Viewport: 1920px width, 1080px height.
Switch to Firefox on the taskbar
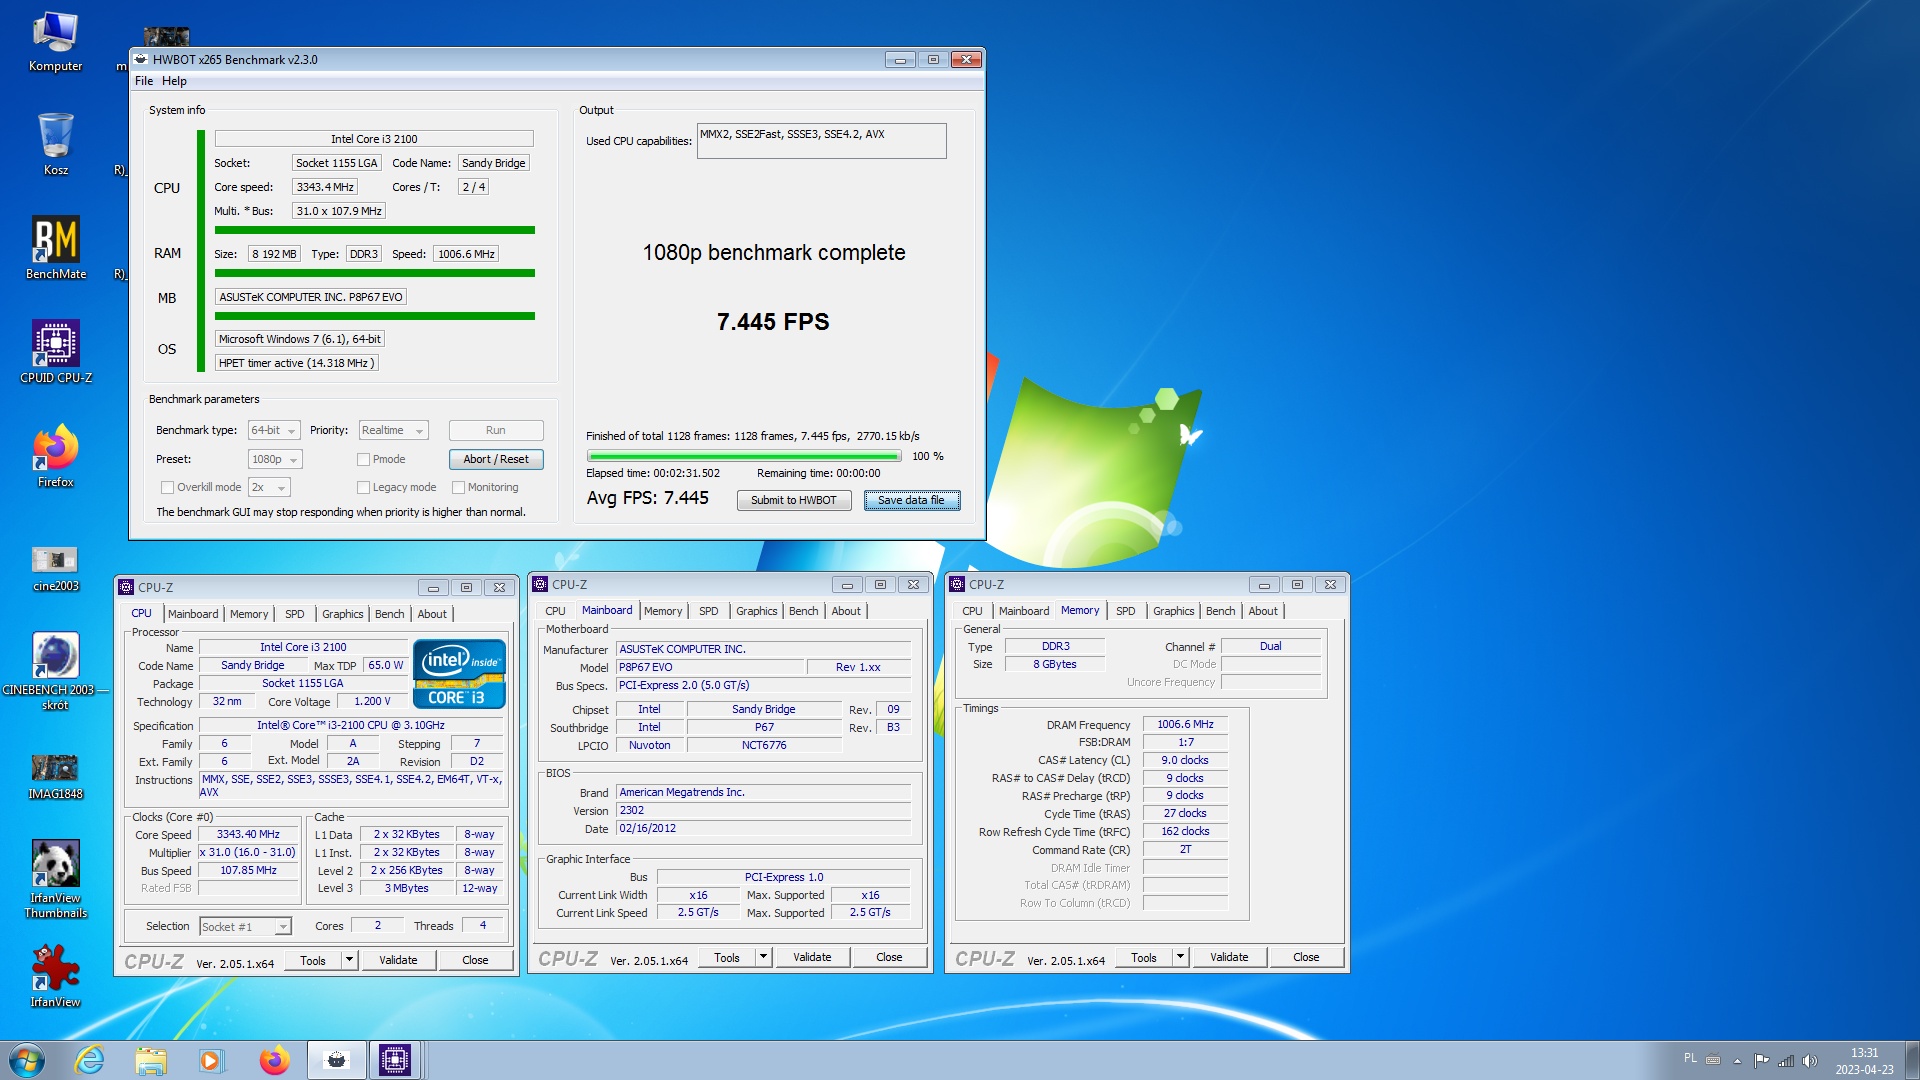tap(273, 1060)
